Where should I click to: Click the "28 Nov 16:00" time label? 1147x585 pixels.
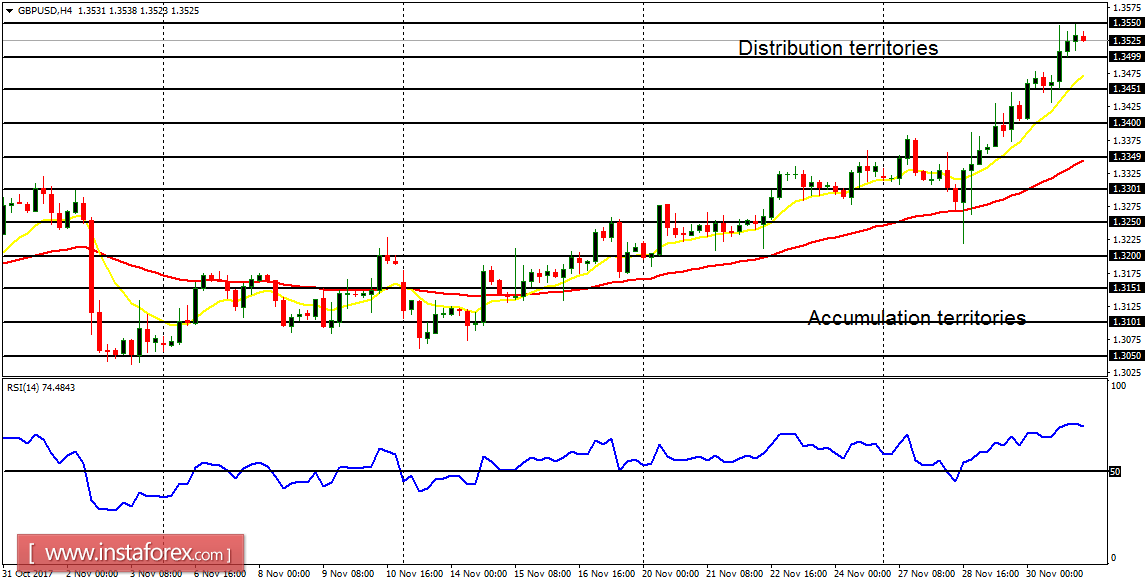pos(992,575)
